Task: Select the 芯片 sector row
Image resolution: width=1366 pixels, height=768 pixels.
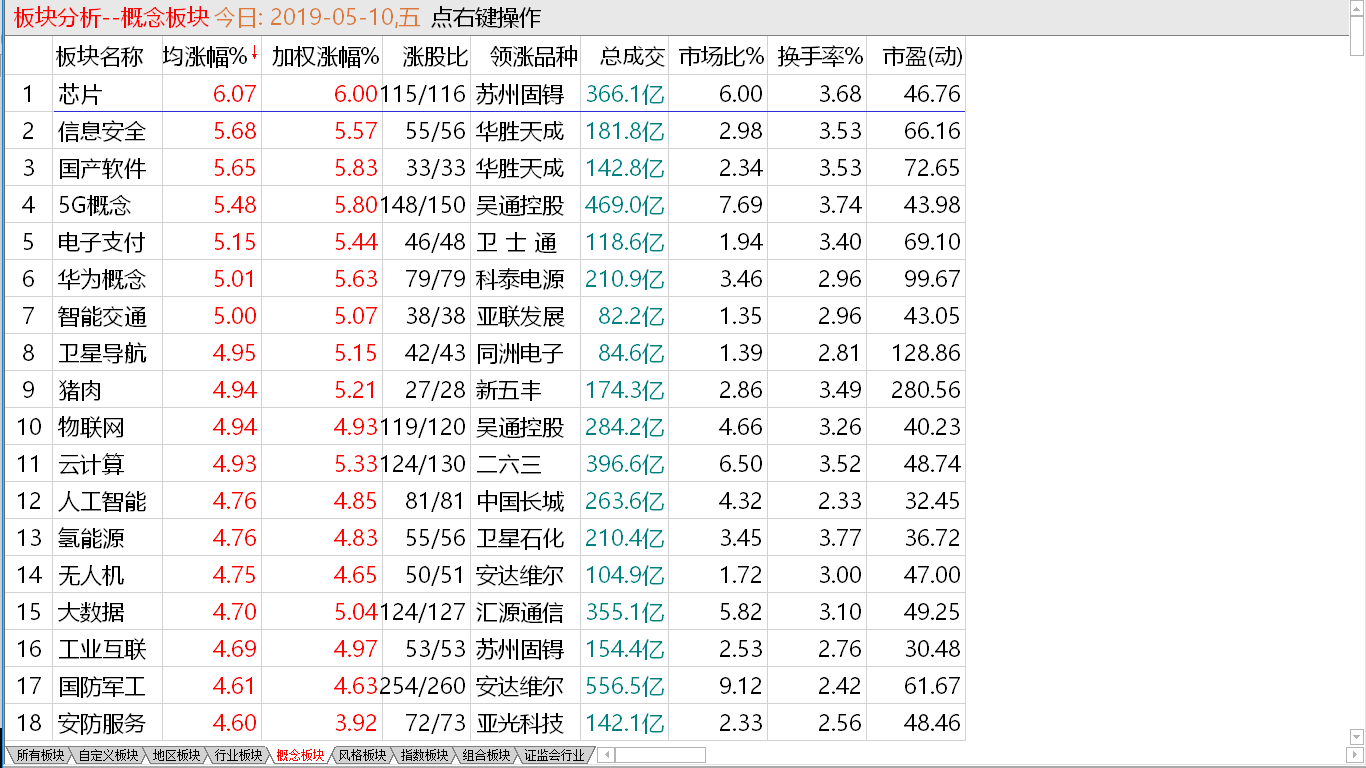Action: [485, 94]
